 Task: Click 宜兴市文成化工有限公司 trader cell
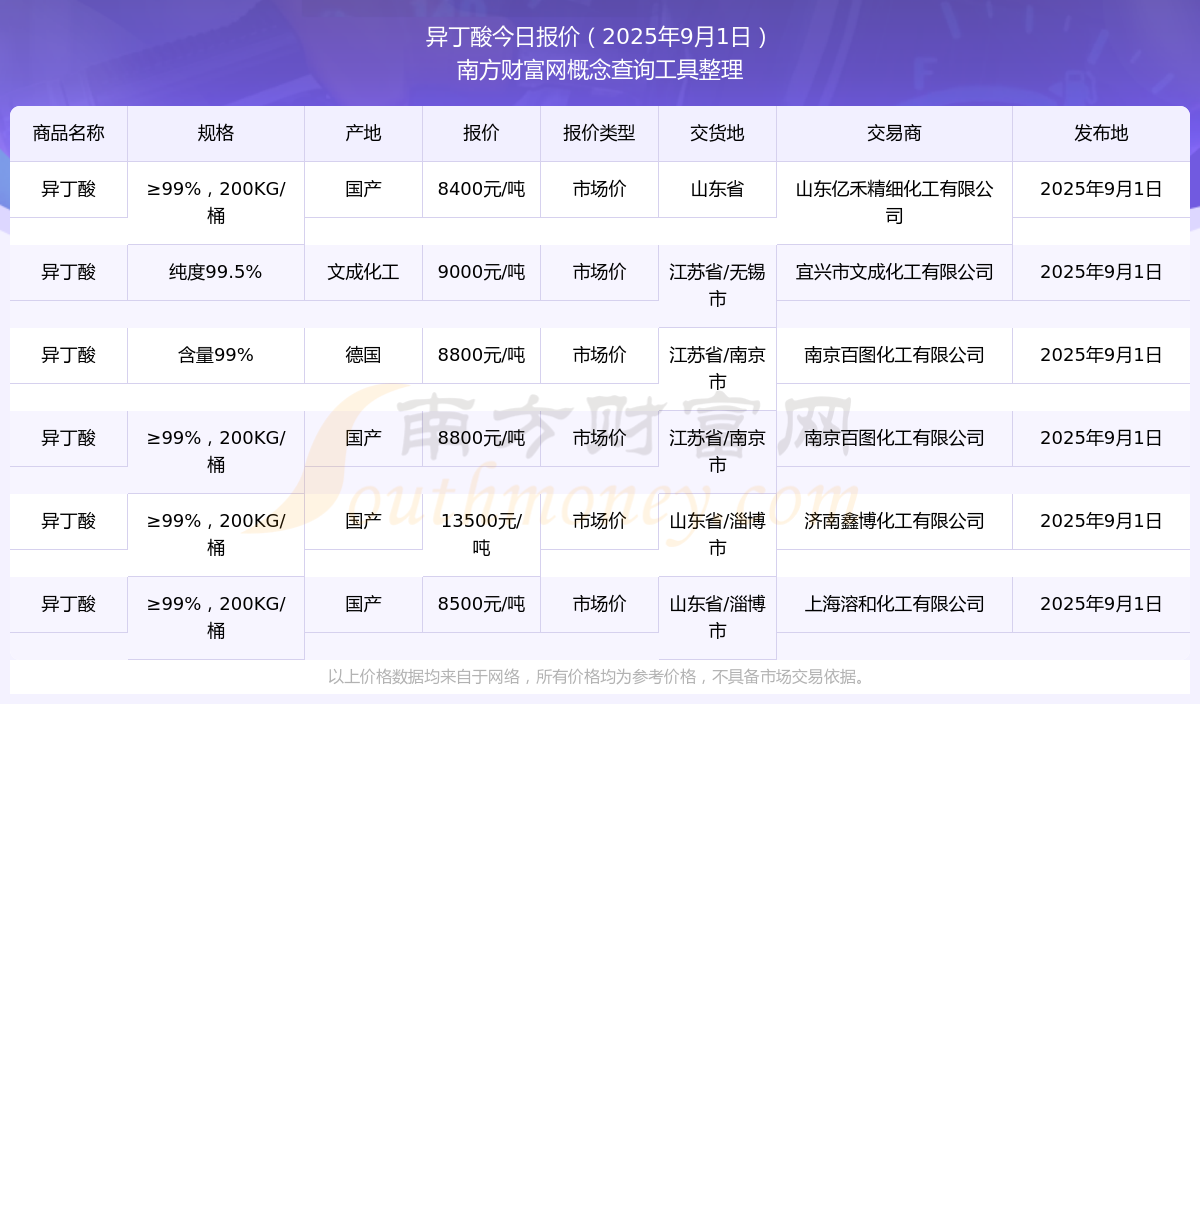894,273
